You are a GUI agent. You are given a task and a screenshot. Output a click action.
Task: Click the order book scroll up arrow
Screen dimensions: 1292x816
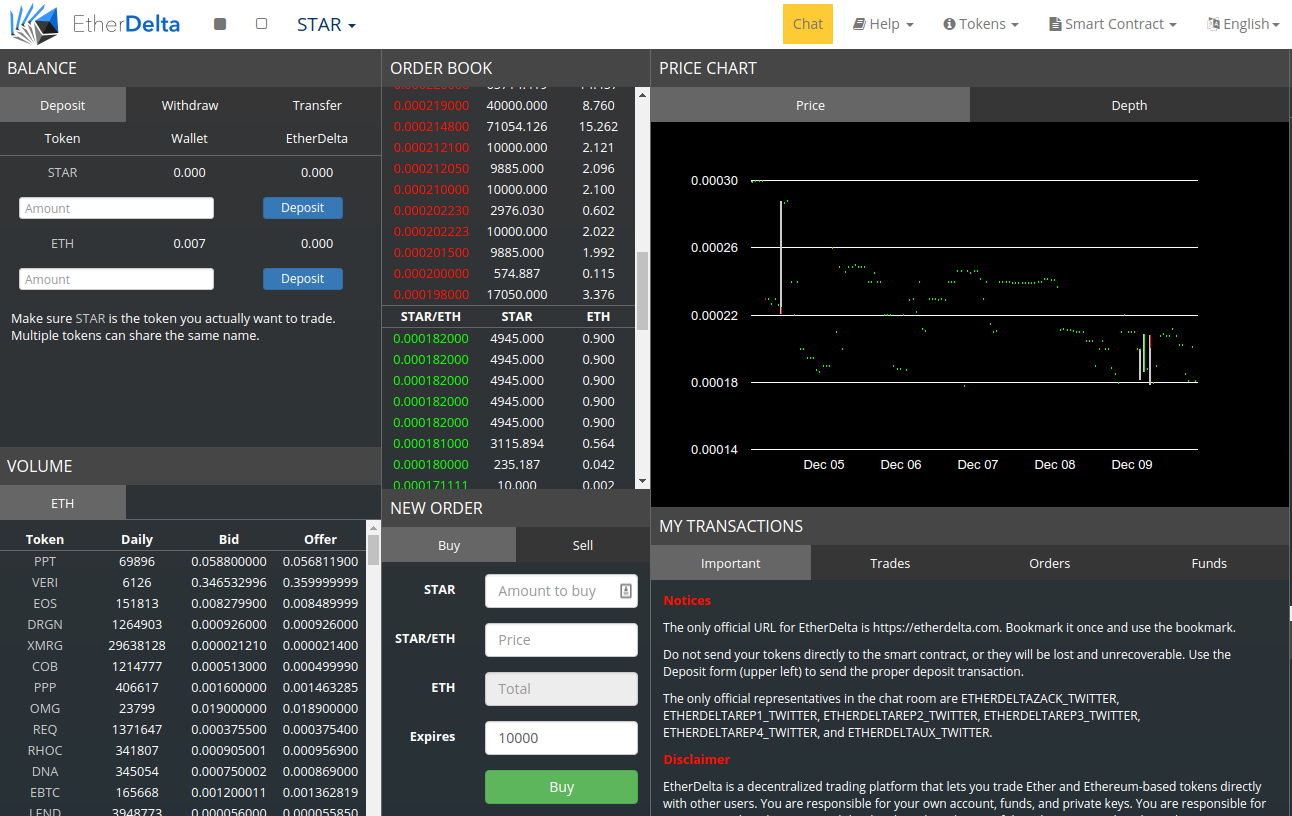pyautogui.click(x=643, y=95)
